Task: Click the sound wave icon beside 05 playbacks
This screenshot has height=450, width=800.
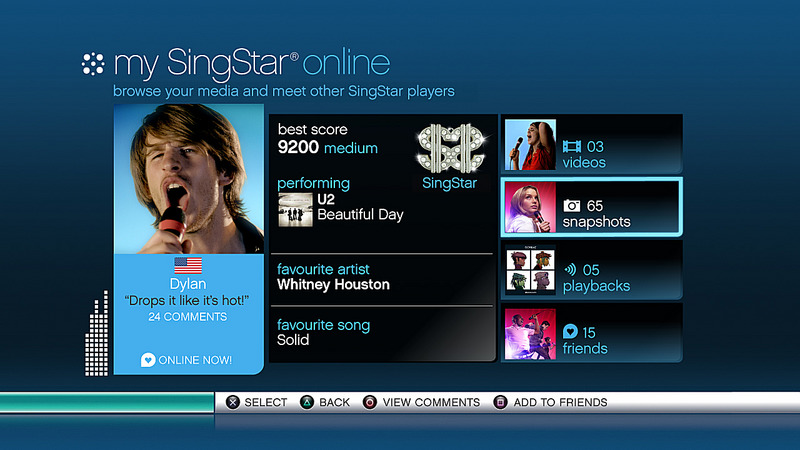Action: (x=570, y=269)
